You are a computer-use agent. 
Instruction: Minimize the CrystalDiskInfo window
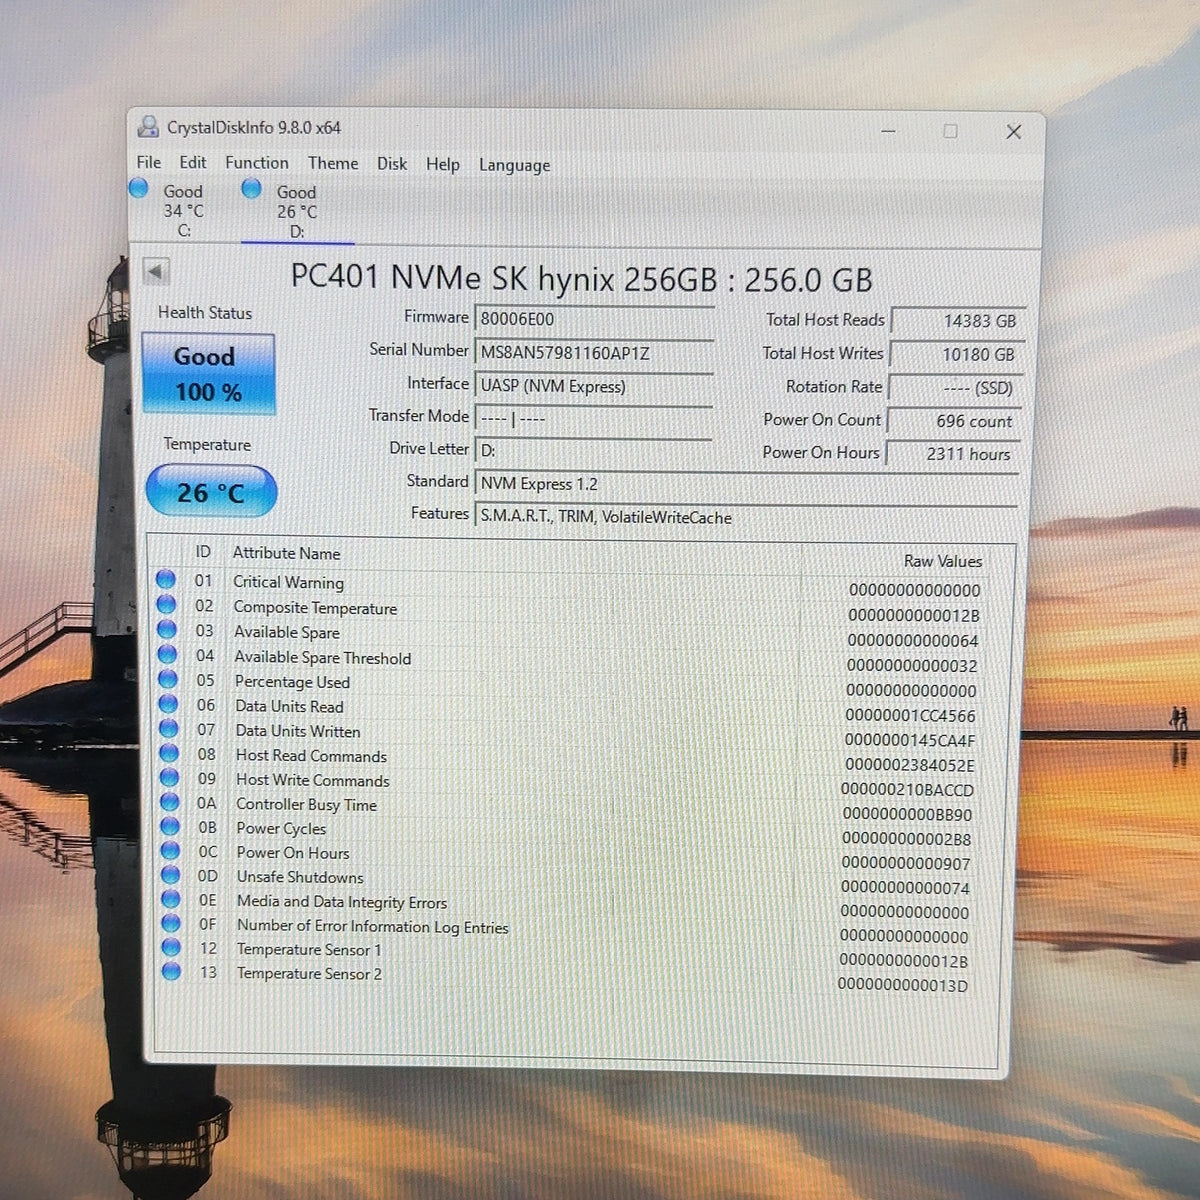coord(888,131)
